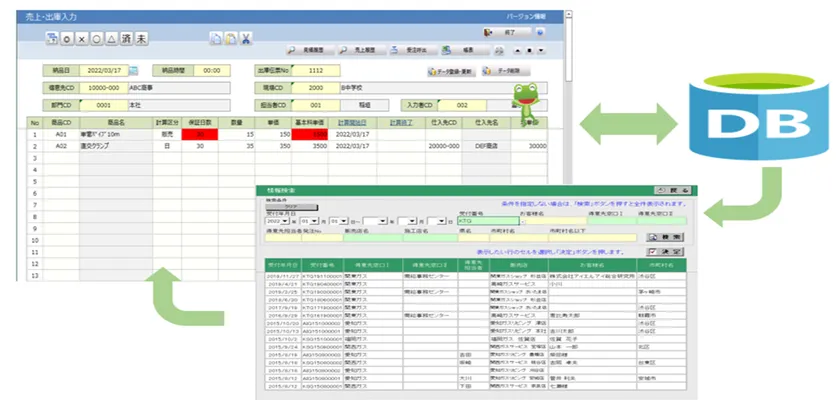Click the 未 (incomplete) toolbar button
Screen dimensions: 840x405
pyautogui.click(x=142, y=39)
